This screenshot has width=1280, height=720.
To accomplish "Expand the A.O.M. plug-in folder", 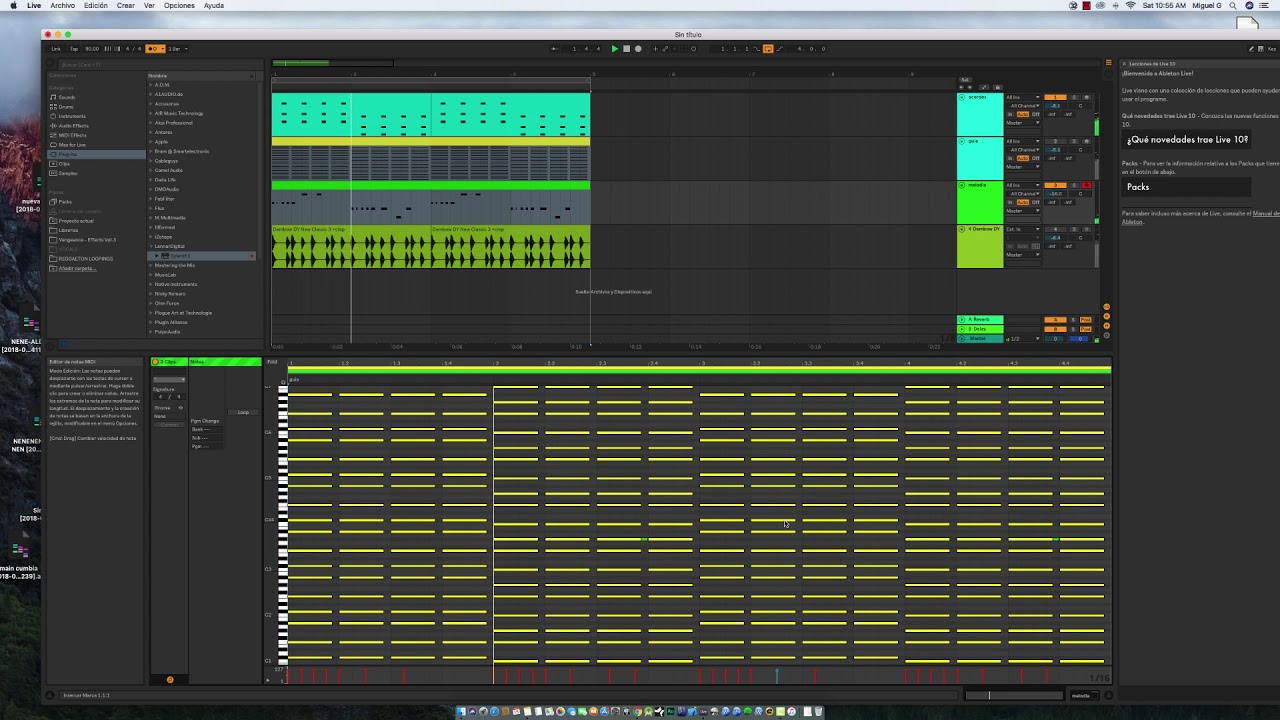I will (151, 85).
